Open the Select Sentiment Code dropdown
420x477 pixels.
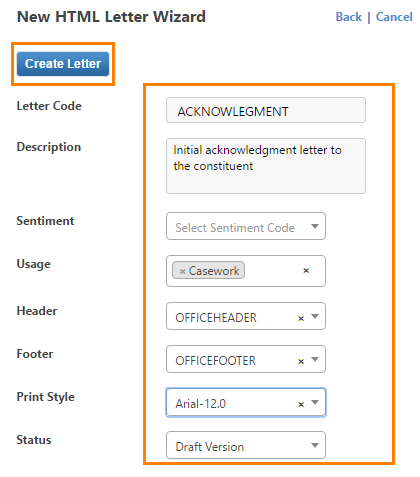coord(246,226)
